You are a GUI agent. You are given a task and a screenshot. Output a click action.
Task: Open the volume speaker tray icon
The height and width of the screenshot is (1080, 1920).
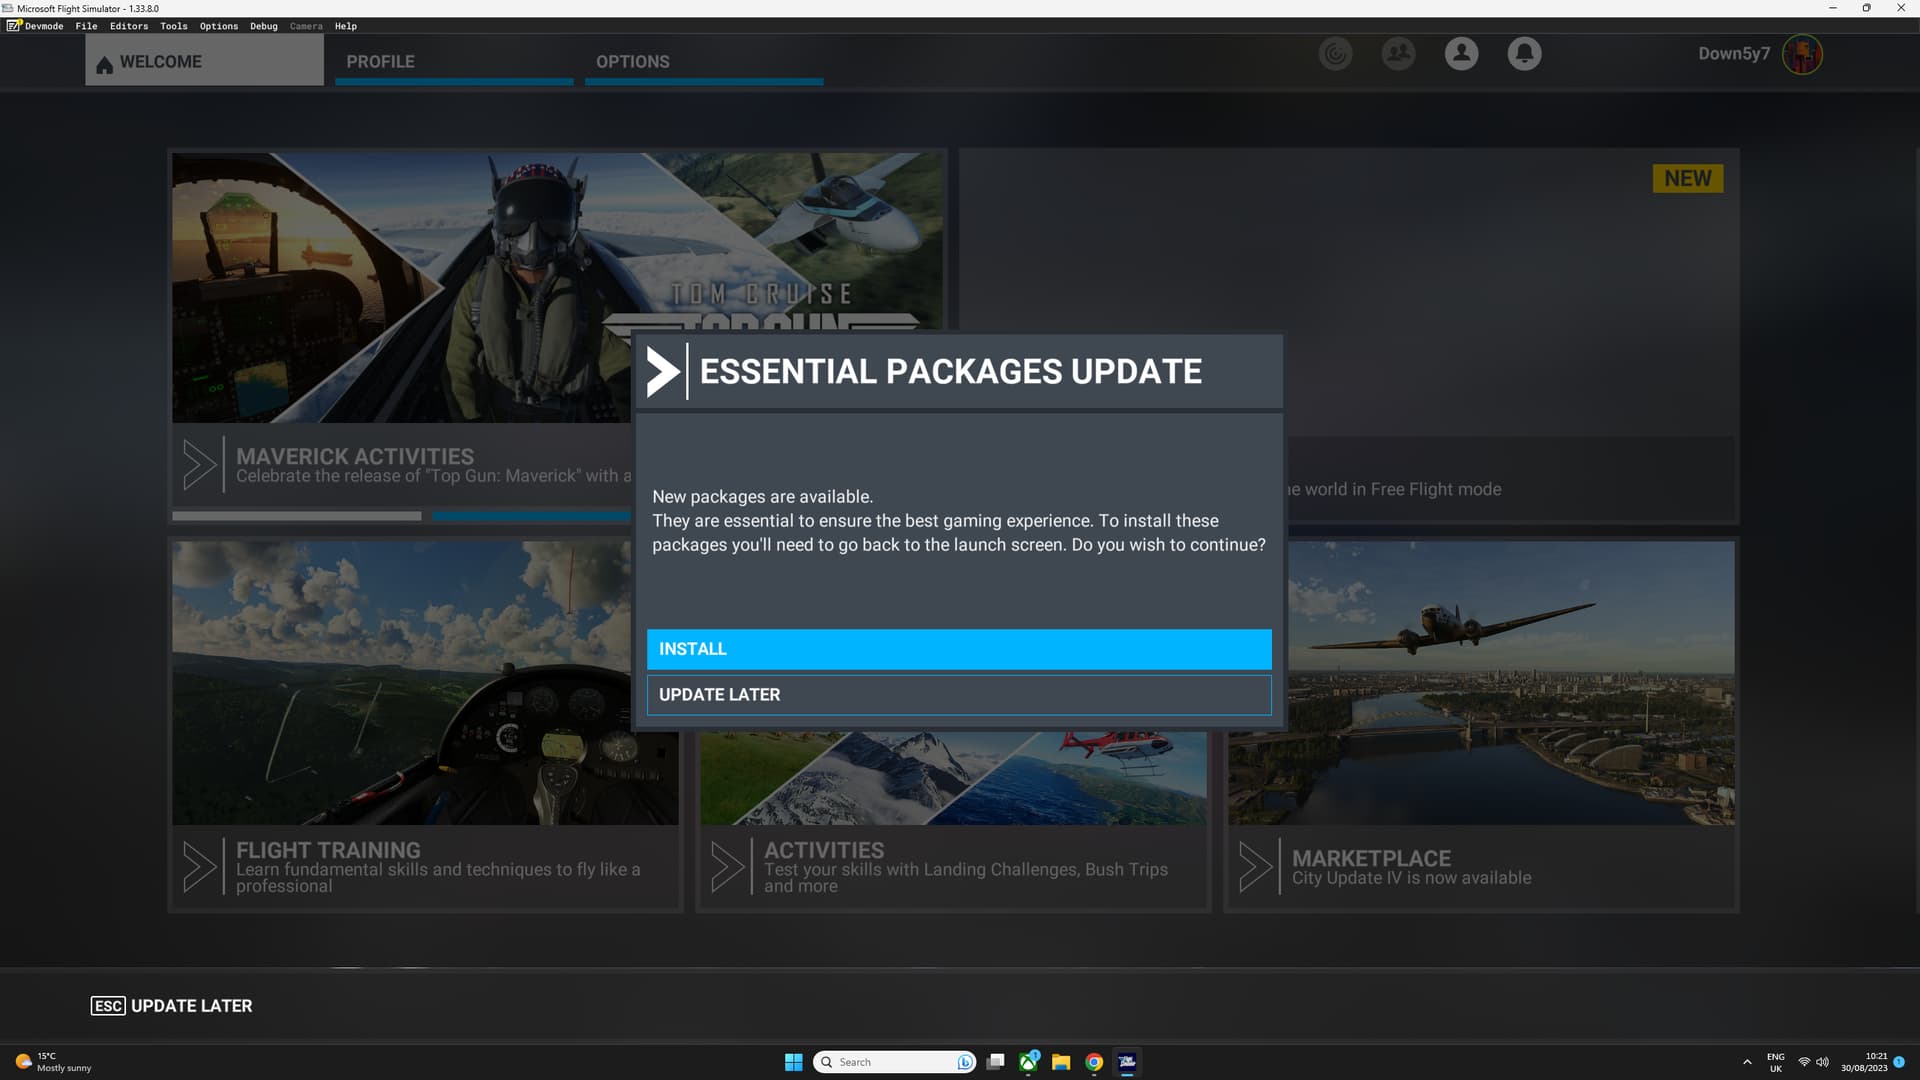click(1822, 1062)
